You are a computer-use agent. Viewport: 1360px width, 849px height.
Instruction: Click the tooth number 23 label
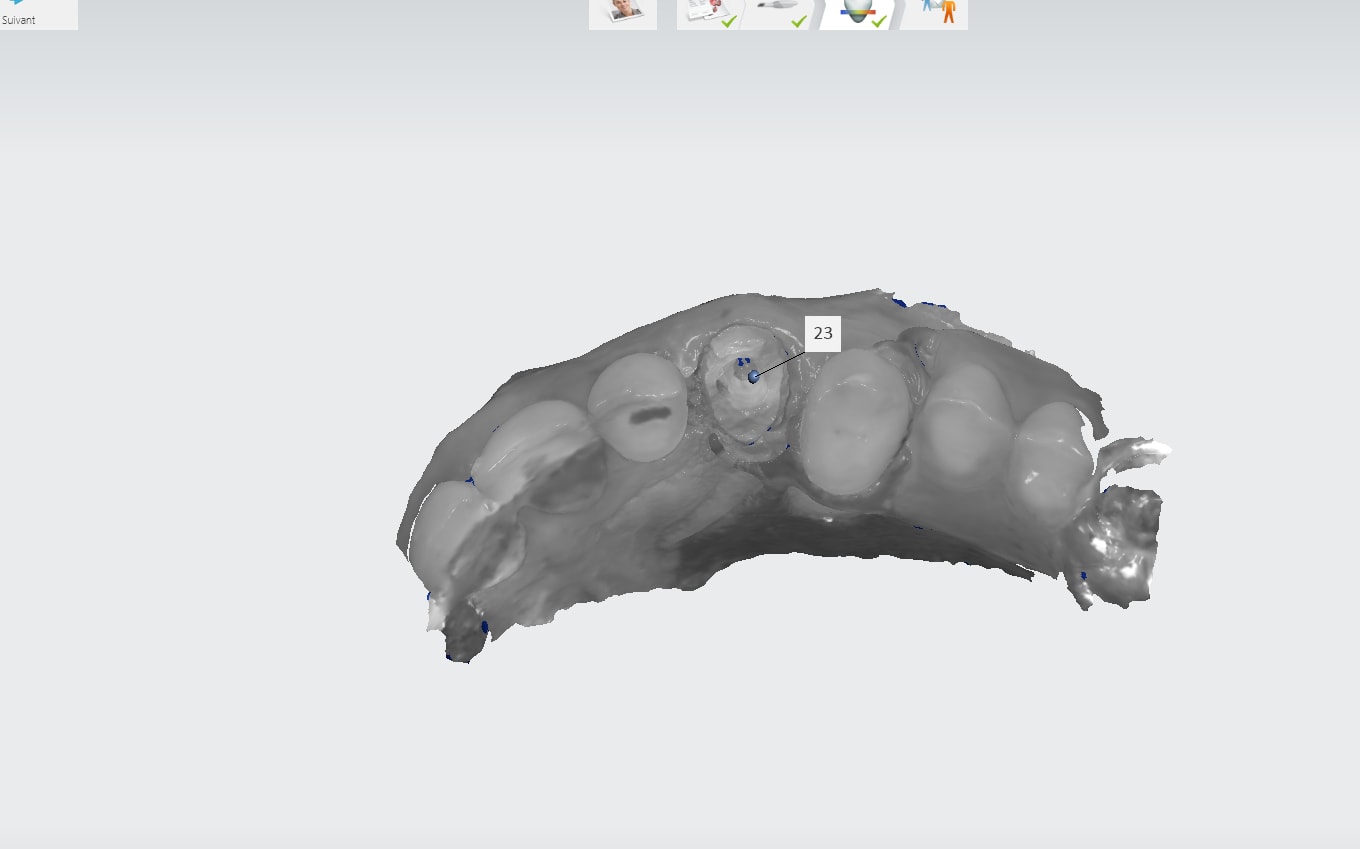tap(822, 334)
